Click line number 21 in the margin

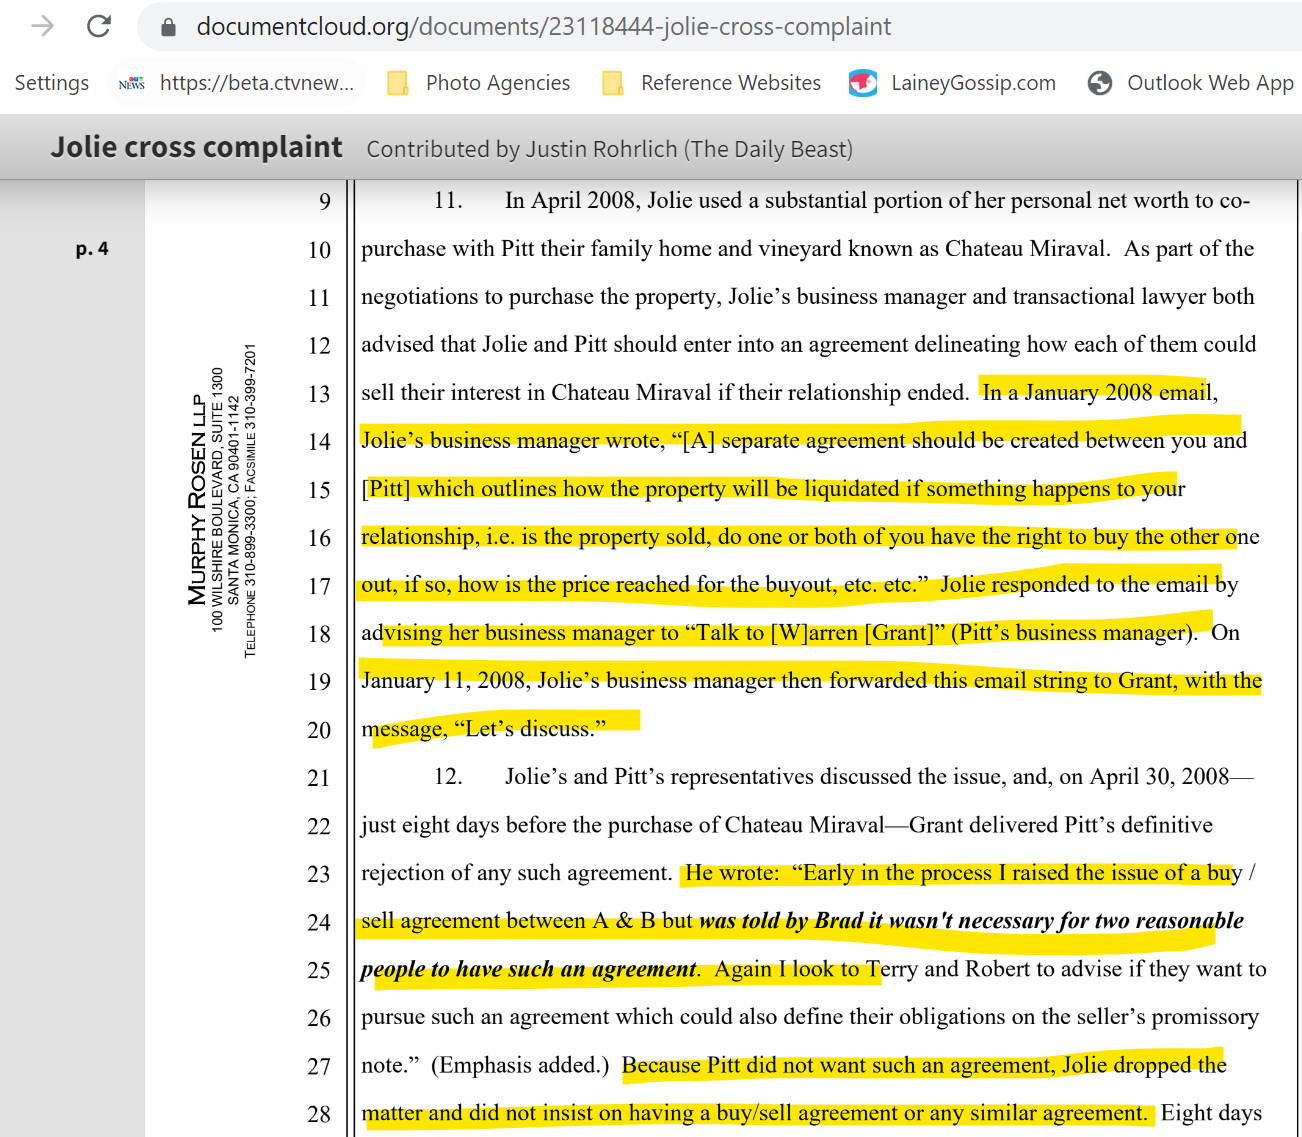point(319,778)
